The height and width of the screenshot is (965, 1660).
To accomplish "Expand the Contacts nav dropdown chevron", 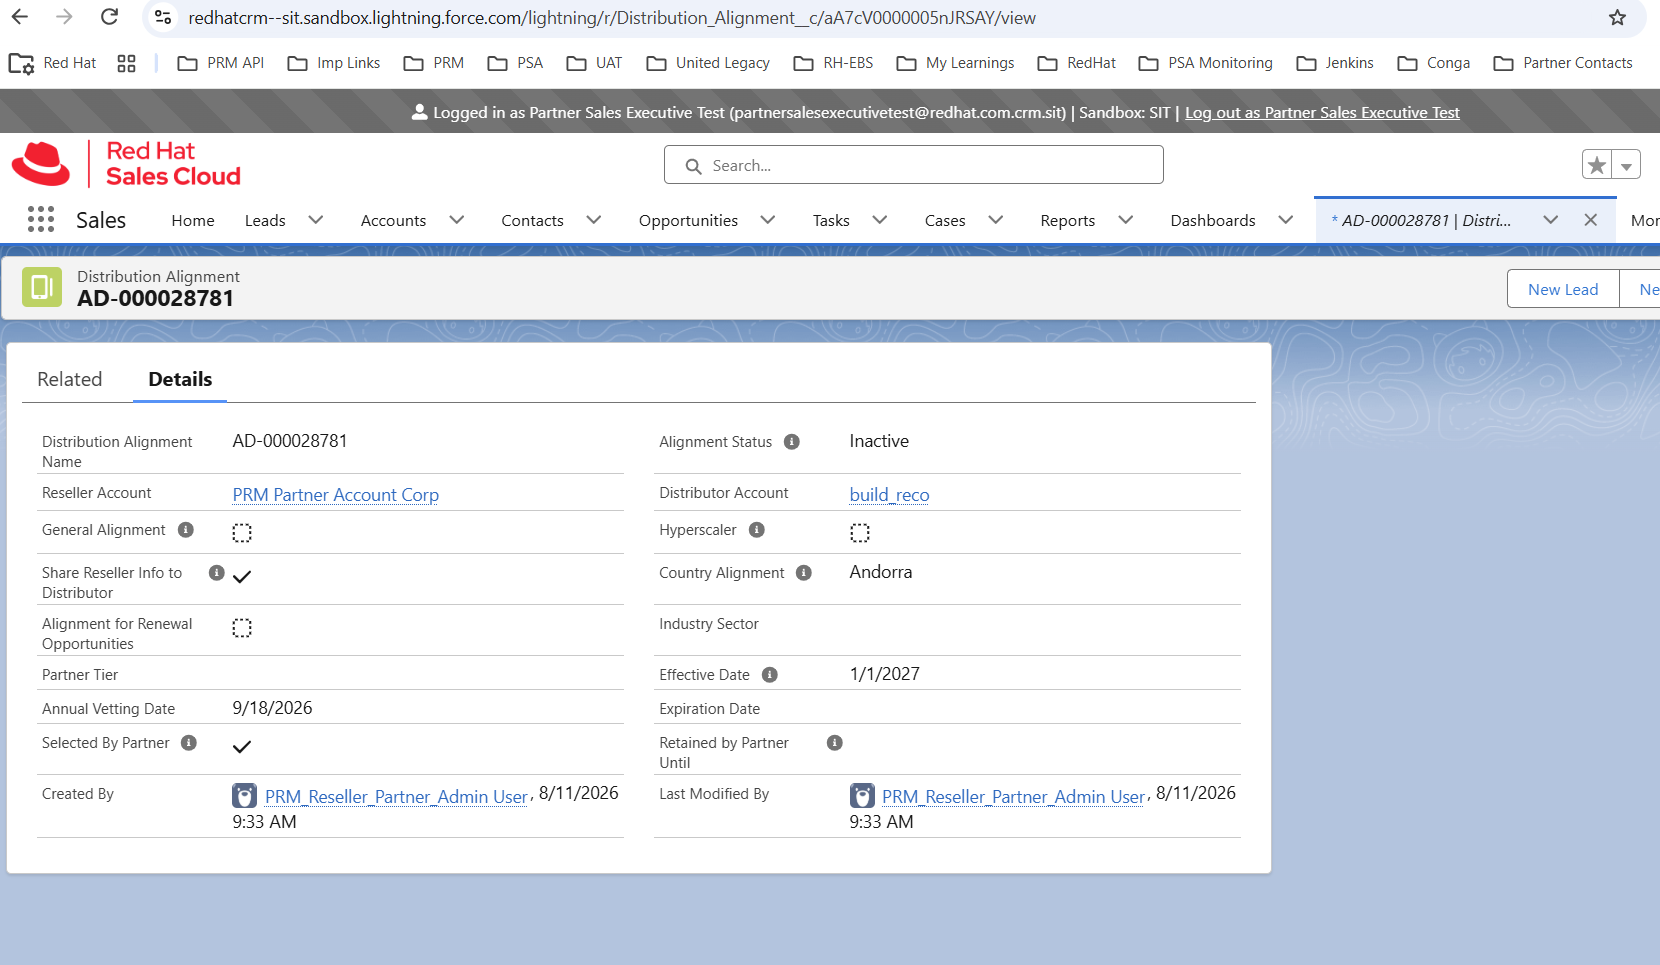I will coord(594,220).
